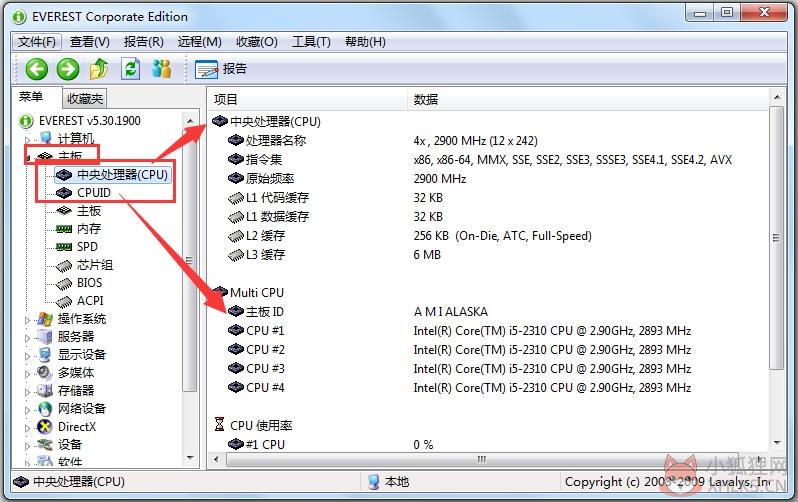Click the 项目 column header
The image size is (798, 502).
[307, 99]
